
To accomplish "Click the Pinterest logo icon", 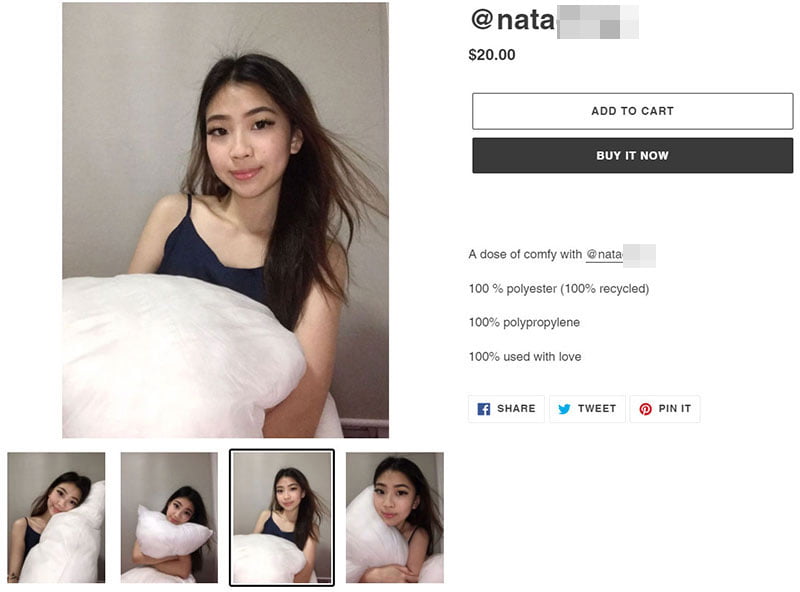I will [x=645, y=409].
